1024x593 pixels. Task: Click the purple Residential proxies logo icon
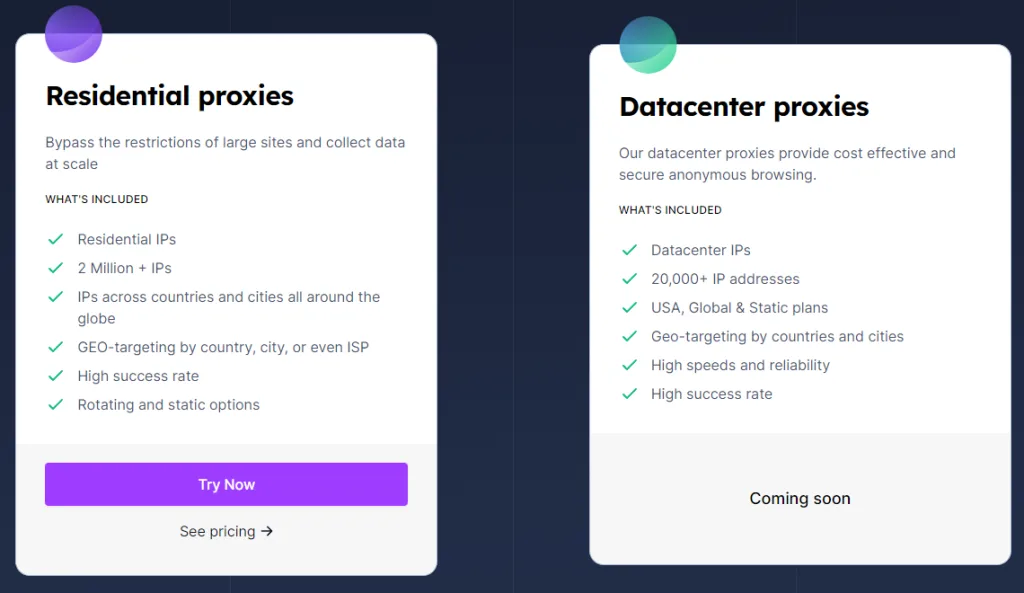[73, 34]
